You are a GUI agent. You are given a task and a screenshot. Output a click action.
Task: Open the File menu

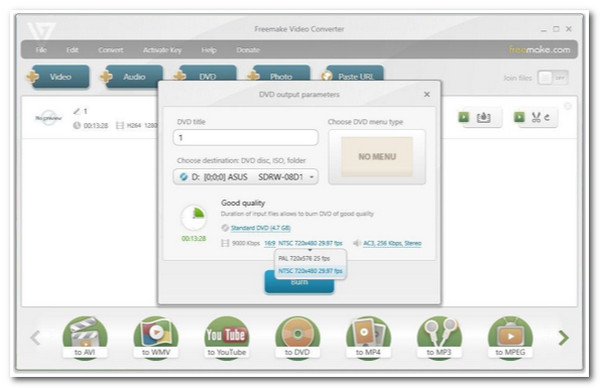[x=41, y=50]
